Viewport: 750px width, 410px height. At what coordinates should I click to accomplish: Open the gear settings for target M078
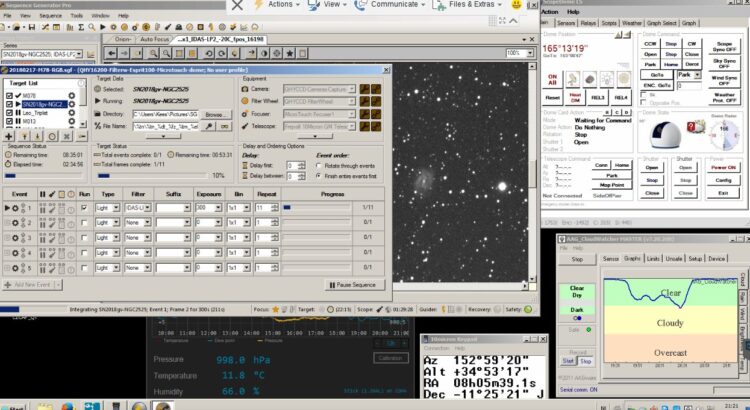pyautogui.click(x=72, y=96)
